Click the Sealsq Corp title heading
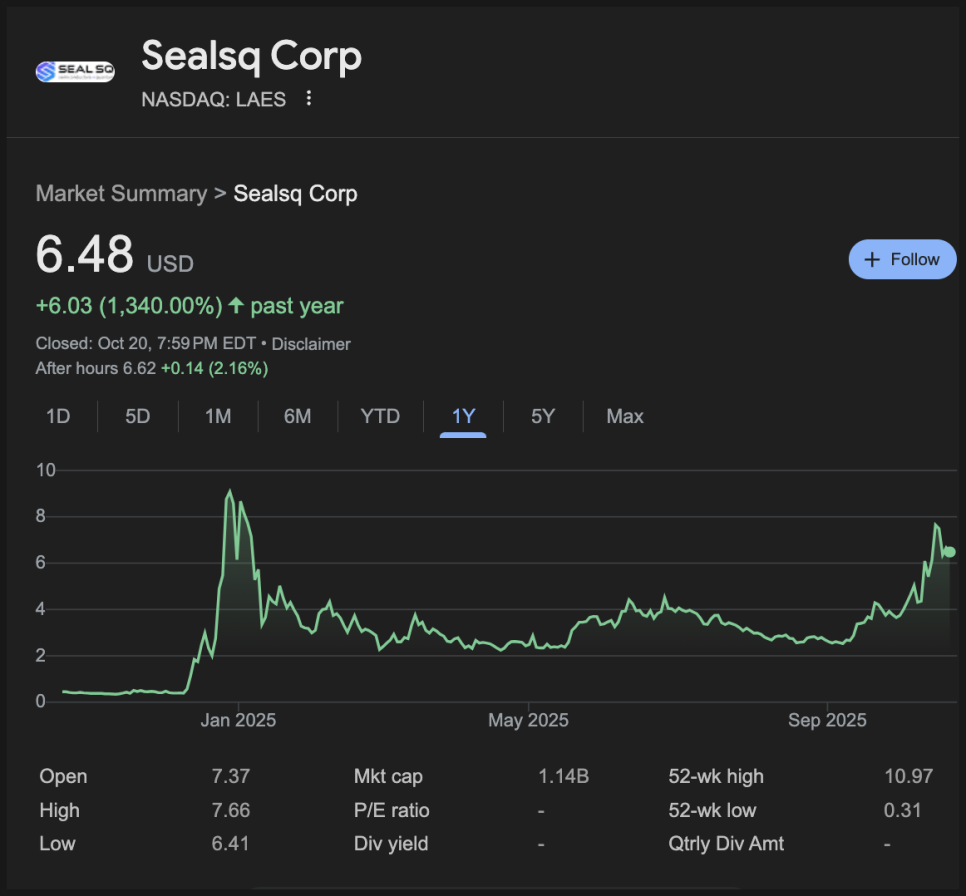 coord(251,56)
